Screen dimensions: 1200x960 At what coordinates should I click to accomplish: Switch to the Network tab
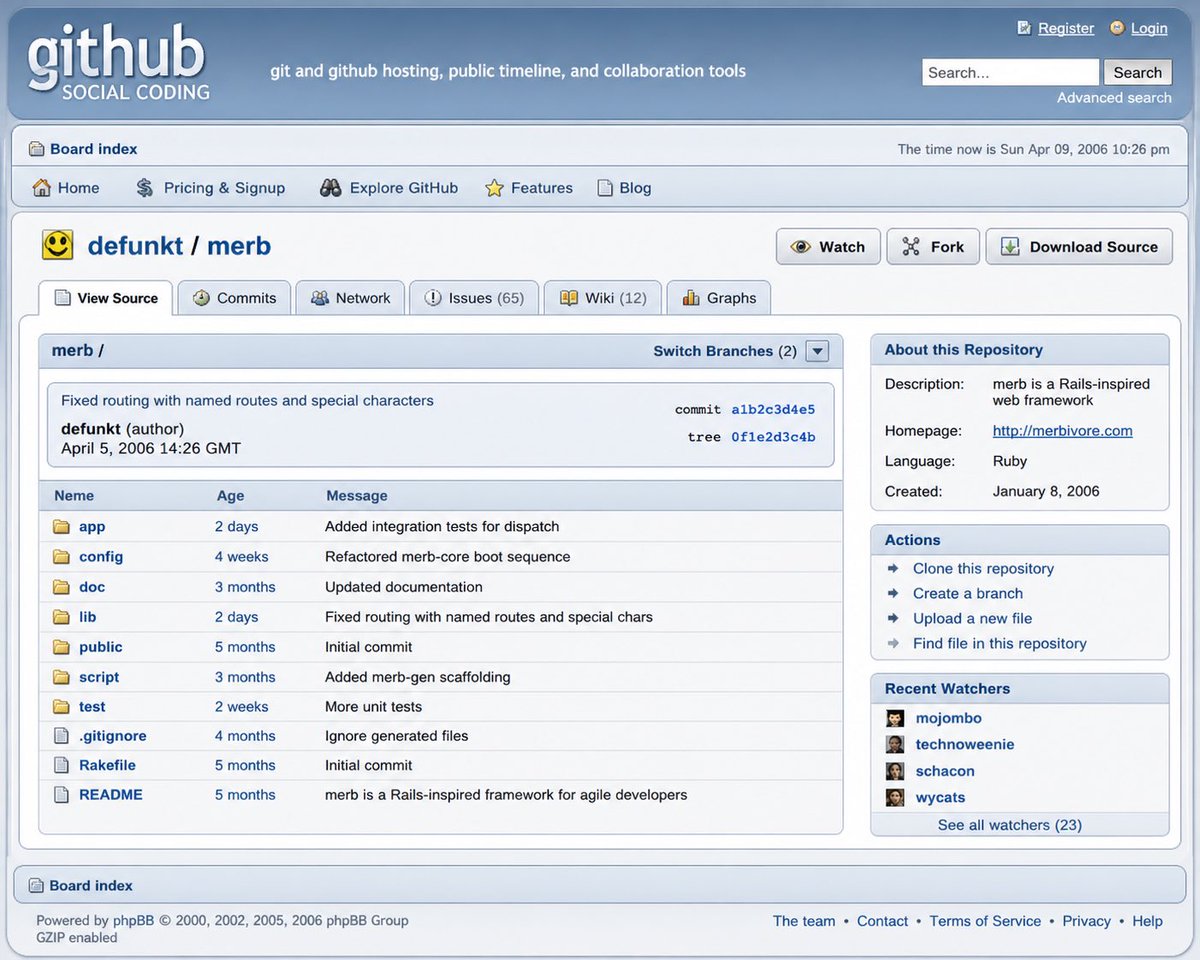350,298
